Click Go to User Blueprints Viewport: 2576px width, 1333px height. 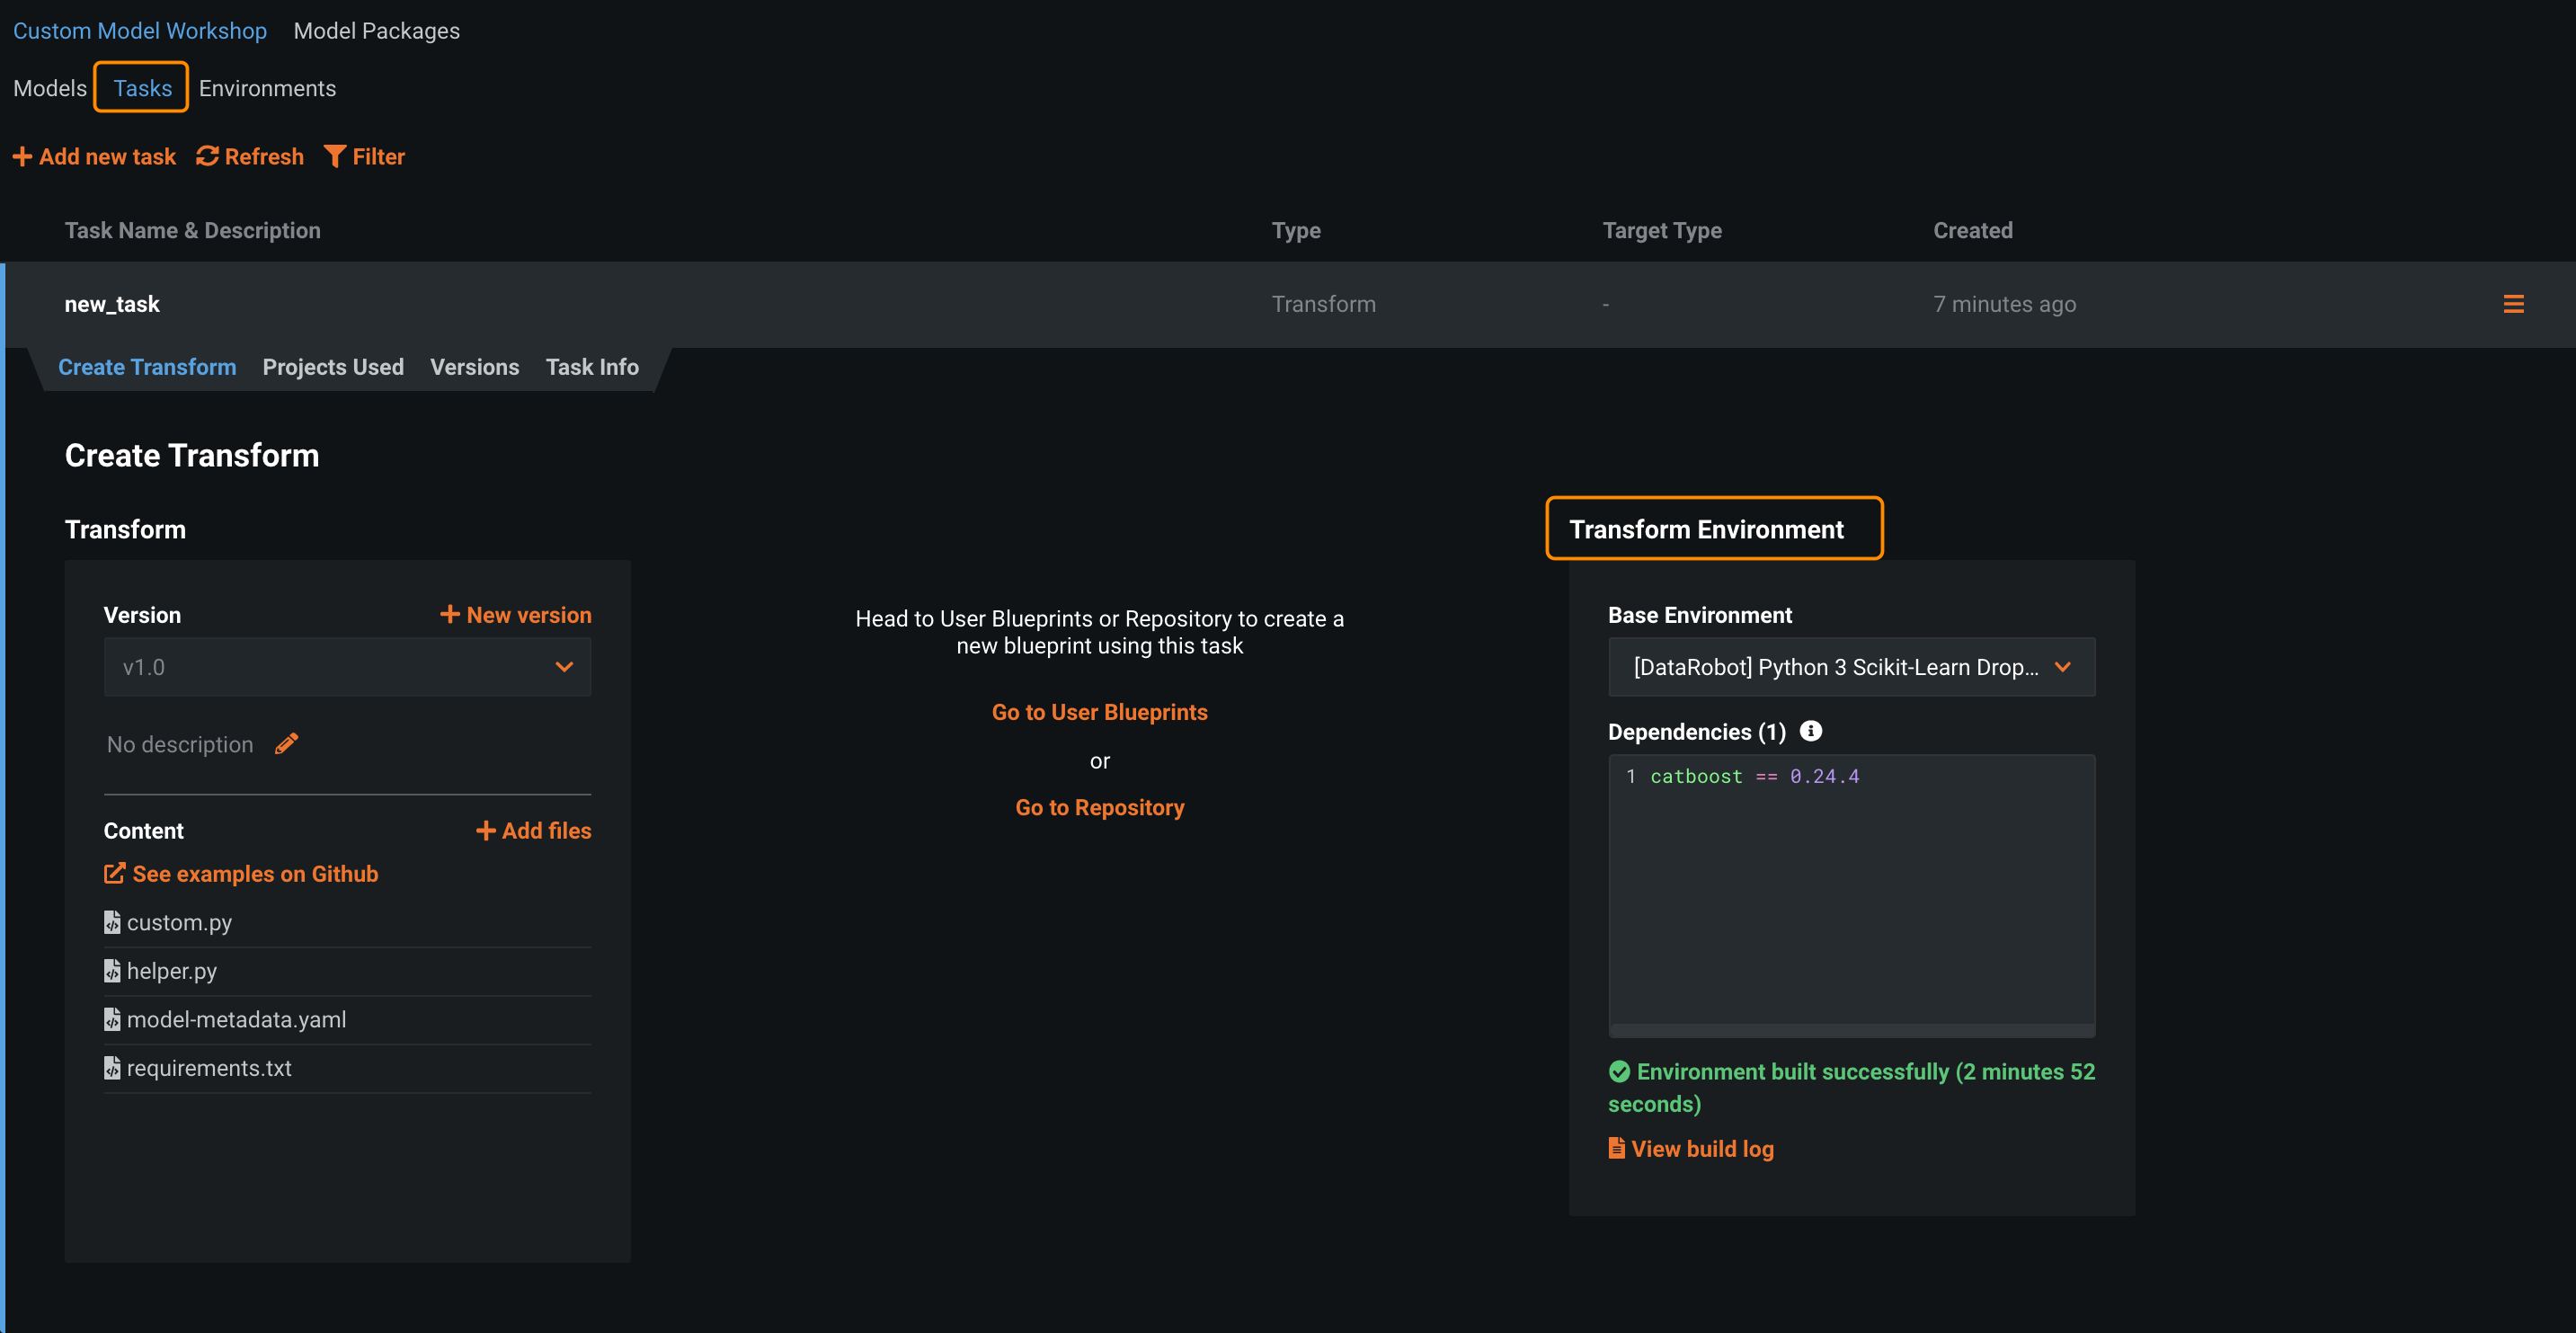click(x=1099, y=712)
